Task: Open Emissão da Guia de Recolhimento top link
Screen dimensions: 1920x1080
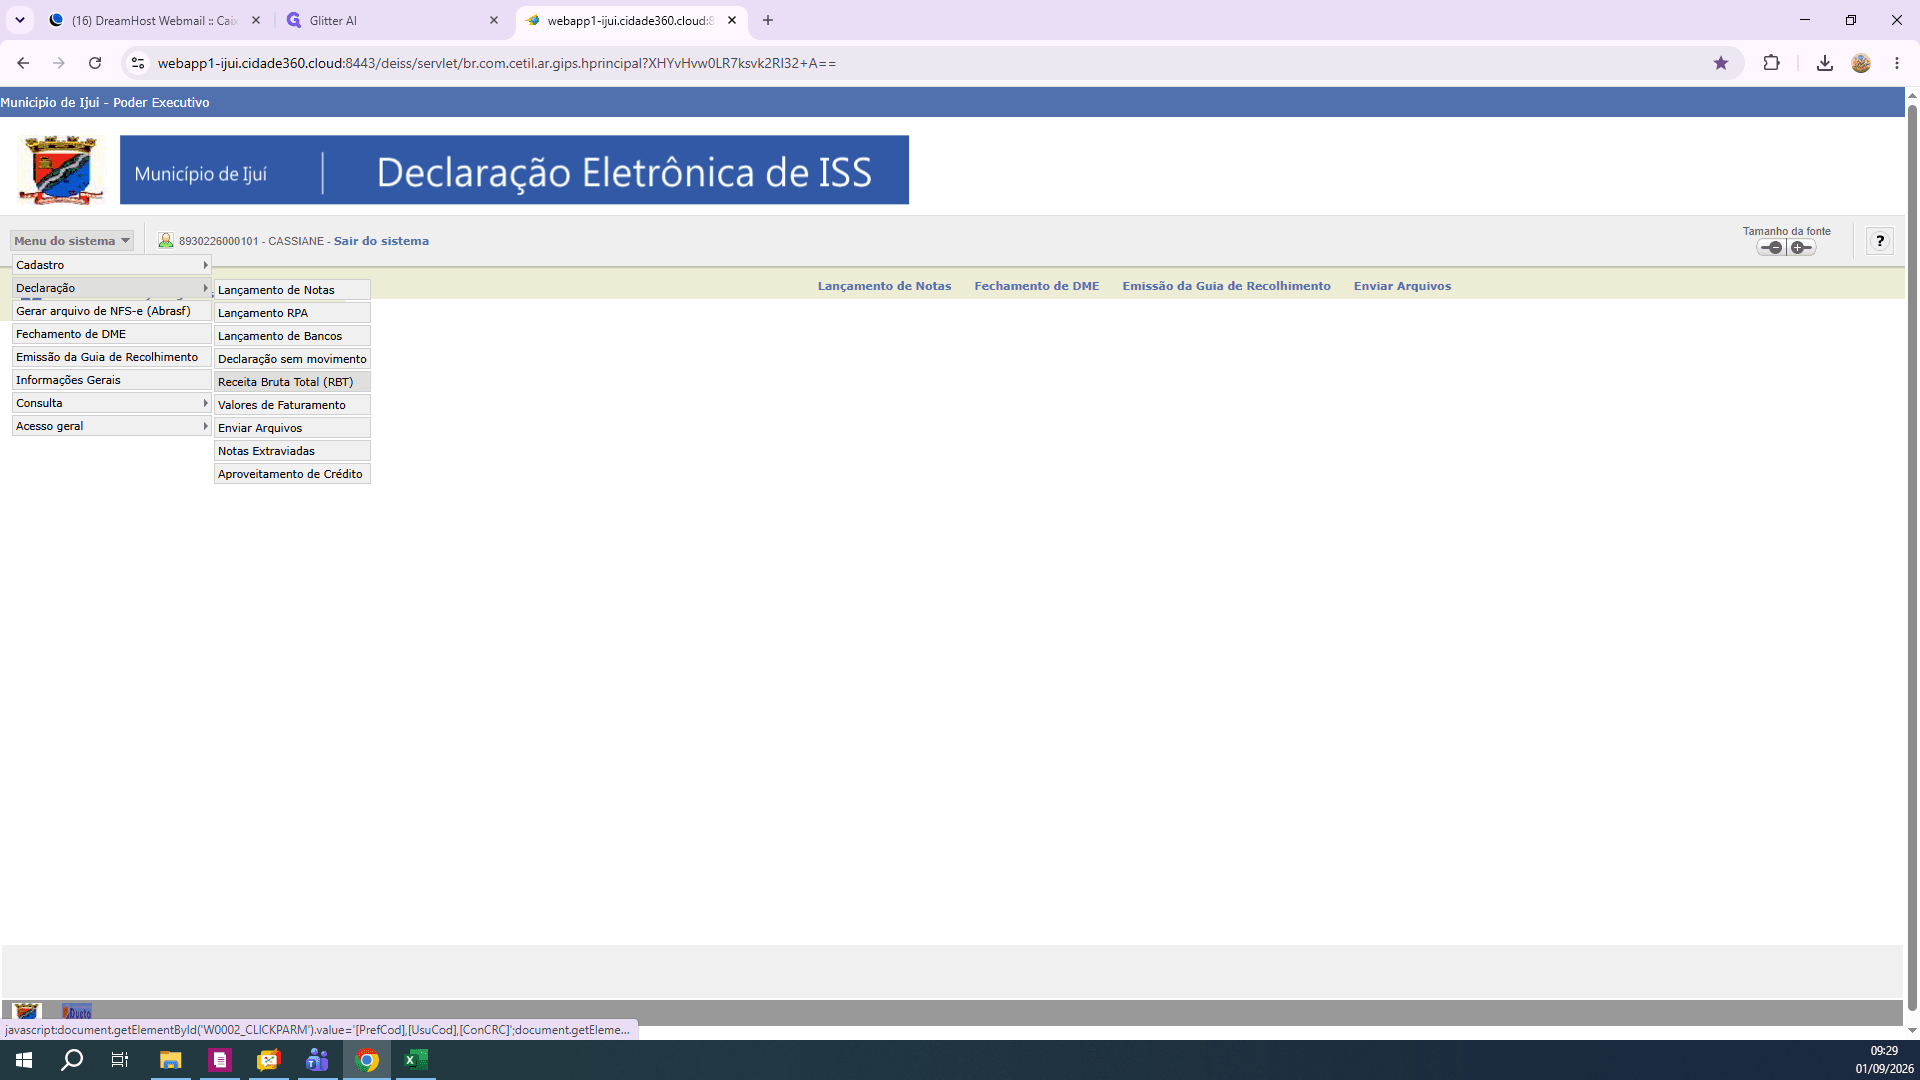Action: (x=1226, y=286)
